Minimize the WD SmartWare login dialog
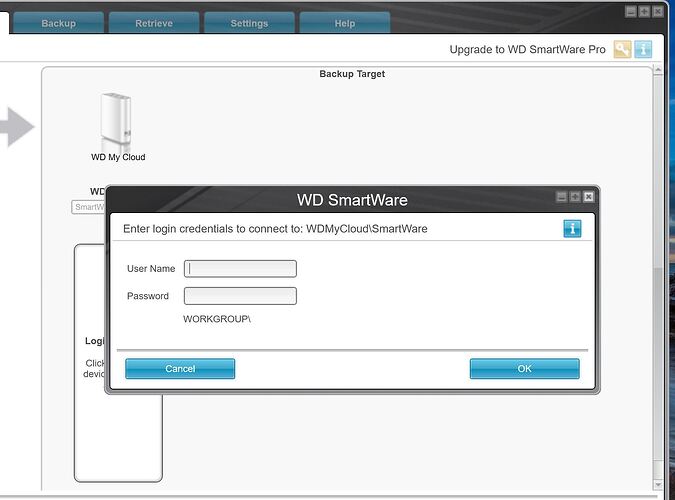The height and width of the screenshot is (500, 675). tap(561, 197)
